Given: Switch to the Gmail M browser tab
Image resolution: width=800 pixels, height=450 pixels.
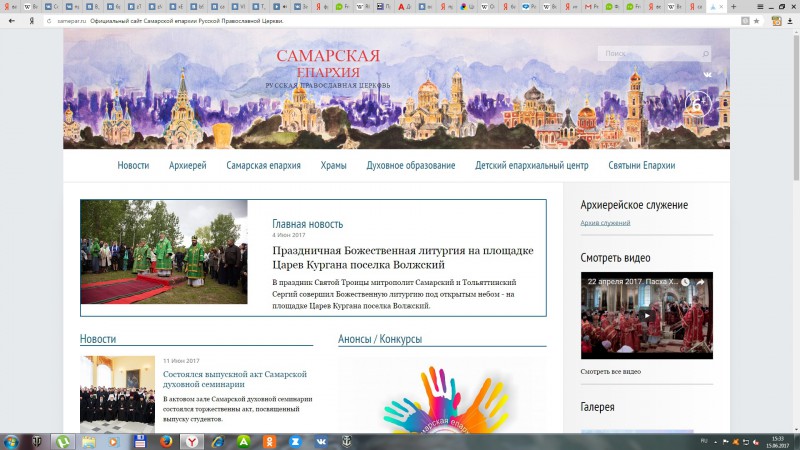Looking at the screenshot, I should [x=591, y=7].
